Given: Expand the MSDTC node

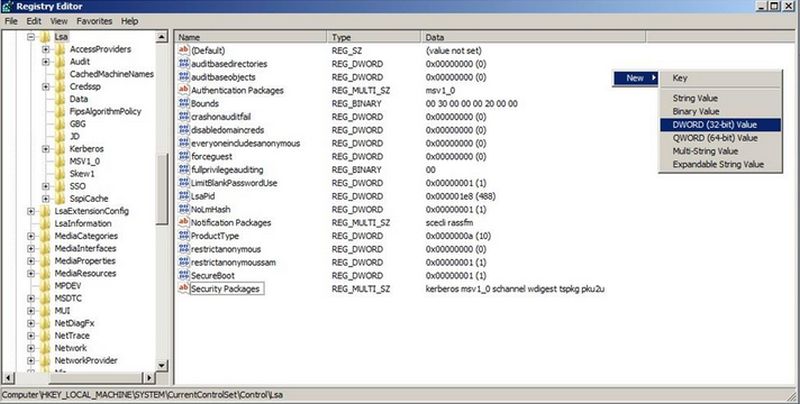Looking at the screenshot, I should 31,298.
